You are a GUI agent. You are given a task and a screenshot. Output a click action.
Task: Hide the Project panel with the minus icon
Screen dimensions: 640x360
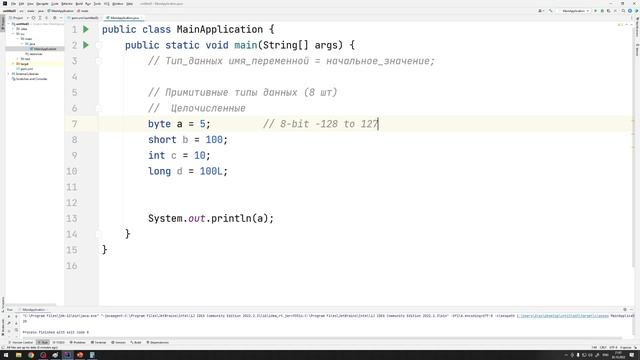(x=61, y=18)
